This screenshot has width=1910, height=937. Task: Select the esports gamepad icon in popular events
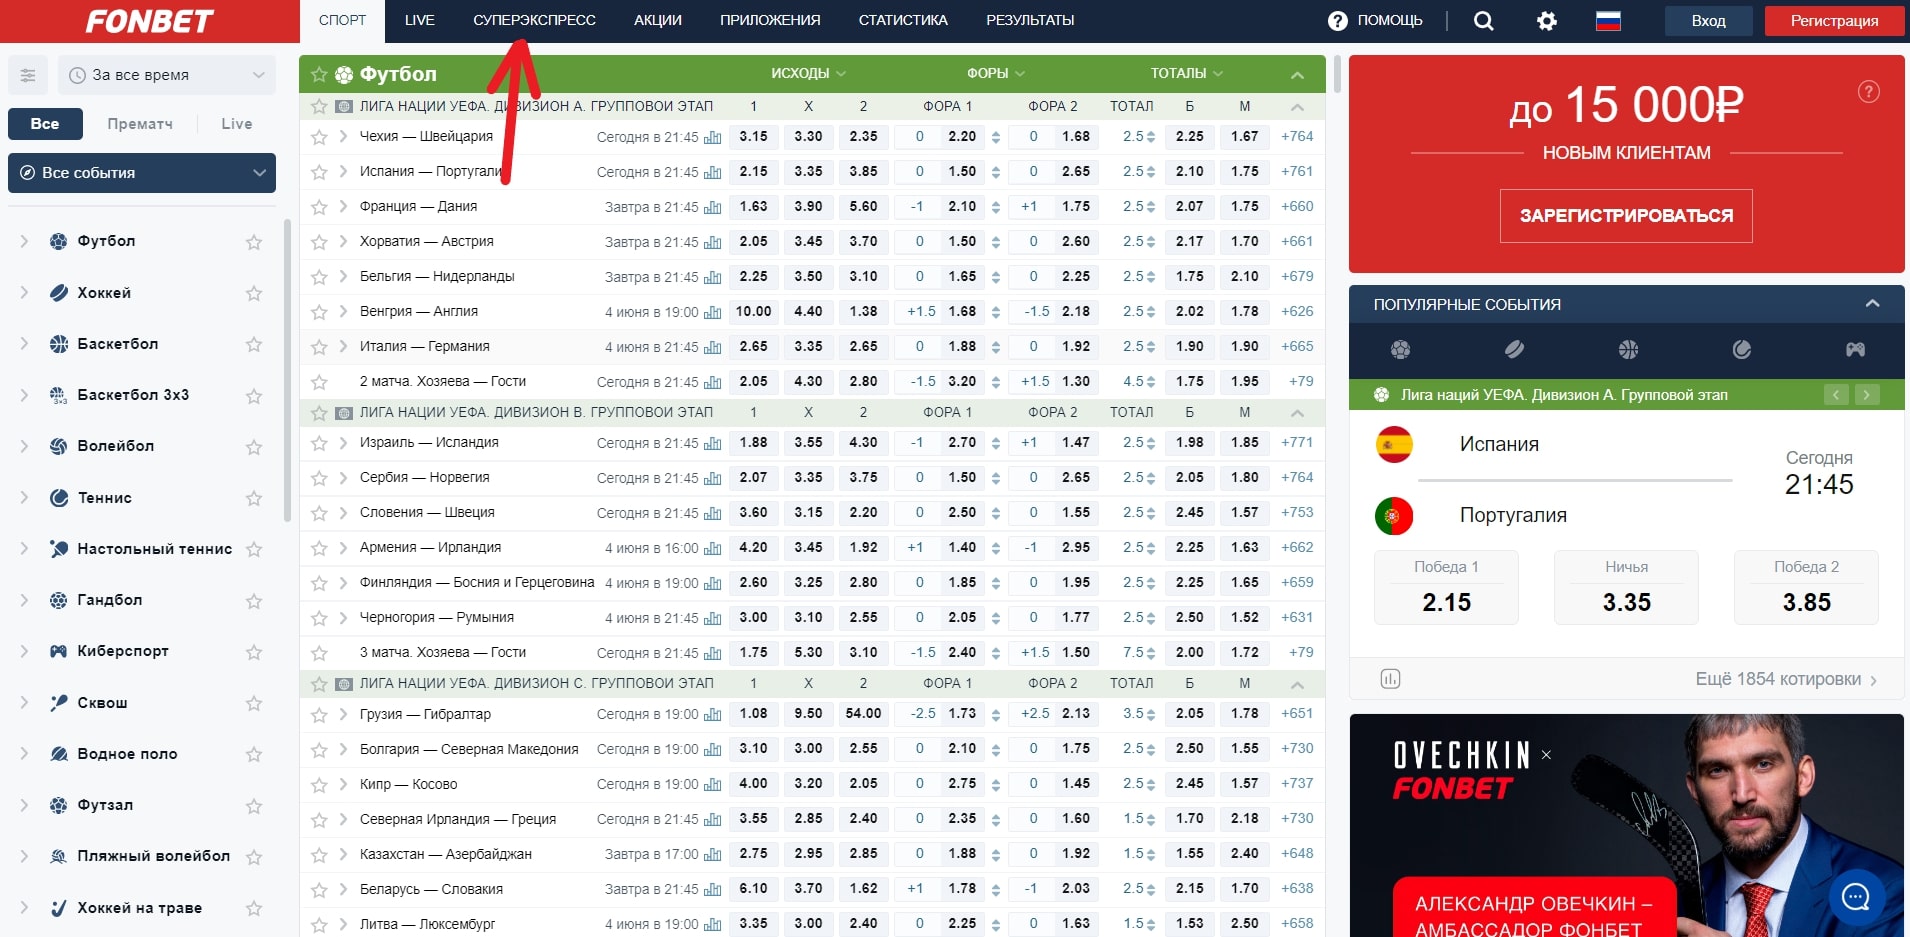pyautogui.click(x=1855, y=349)
